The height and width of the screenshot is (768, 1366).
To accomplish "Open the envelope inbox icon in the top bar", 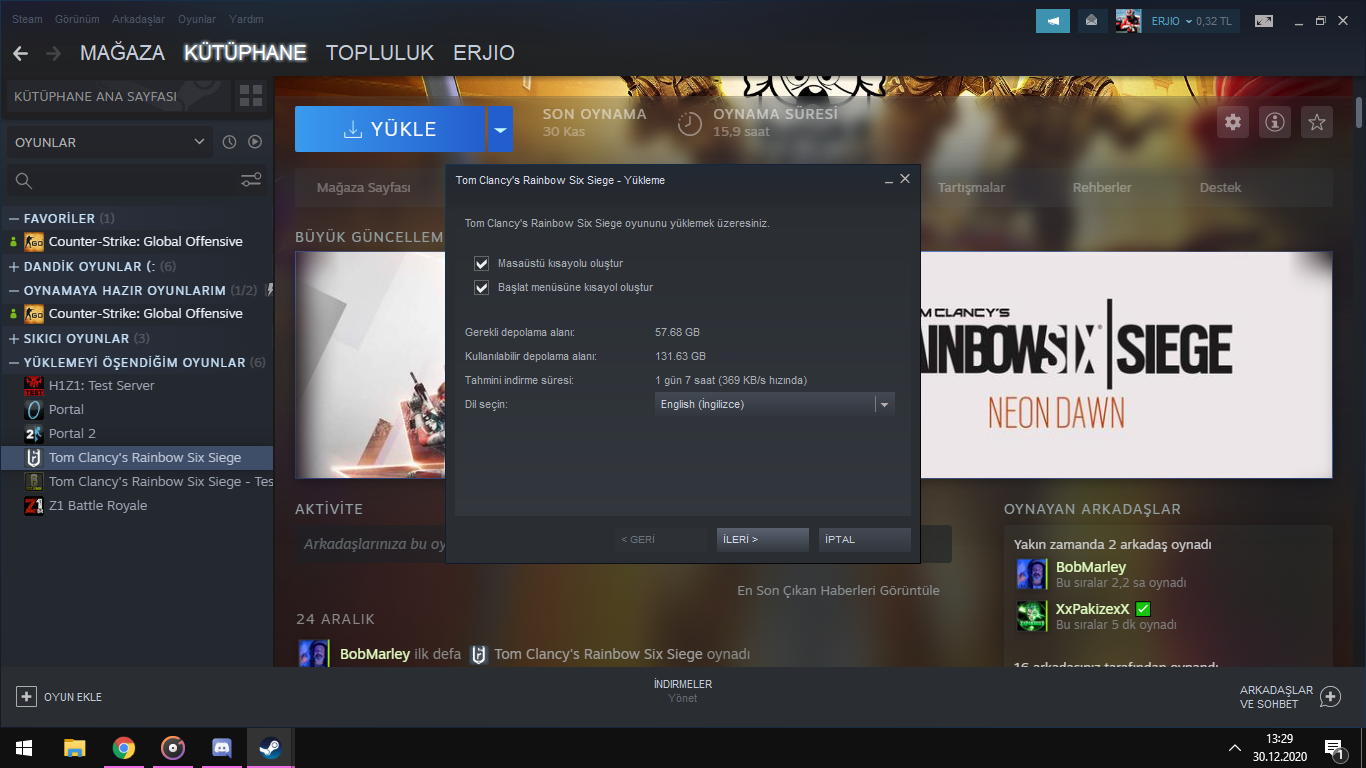I will [1091, 20].
